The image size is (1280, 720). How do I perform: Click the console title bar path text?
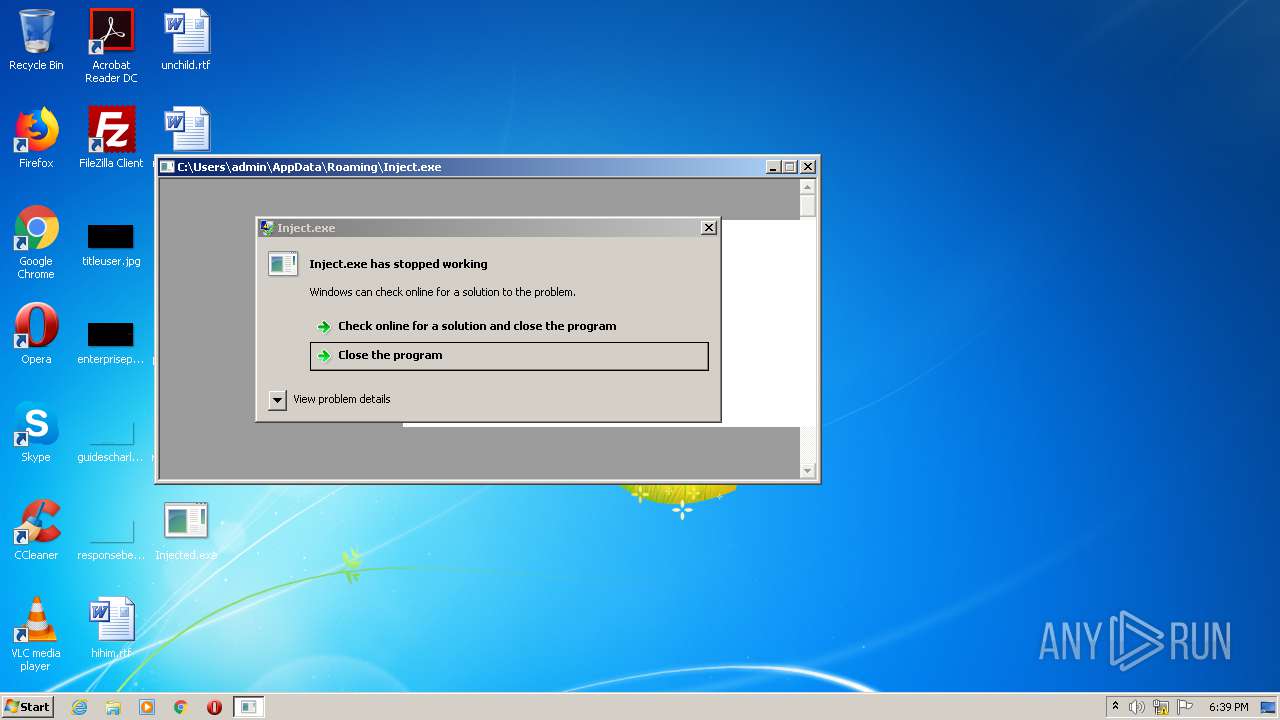(309, 167)
